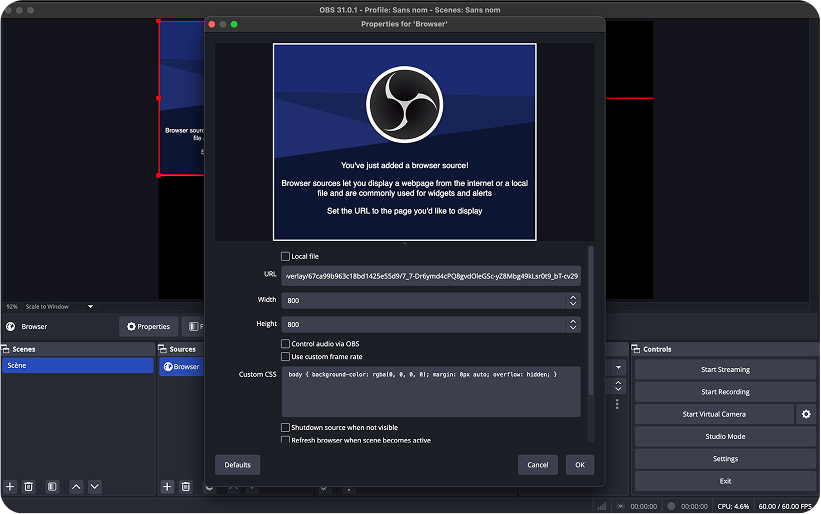Toggle Shutdown source when not visible

coord(286,427)
